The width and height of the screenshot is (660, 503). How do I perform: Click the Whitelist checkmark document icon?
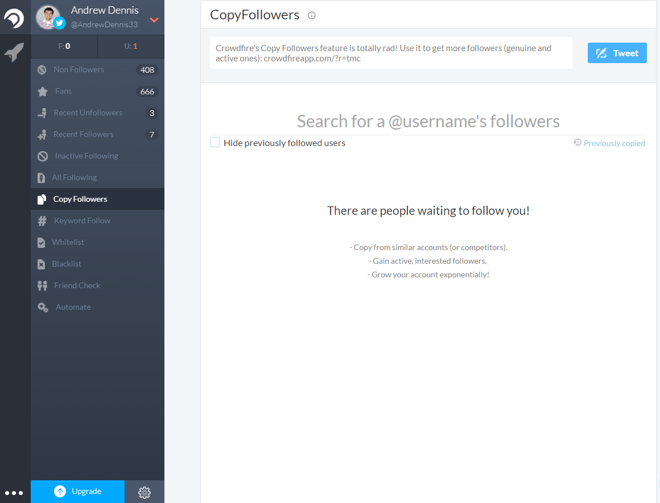(x=41, y=242)
